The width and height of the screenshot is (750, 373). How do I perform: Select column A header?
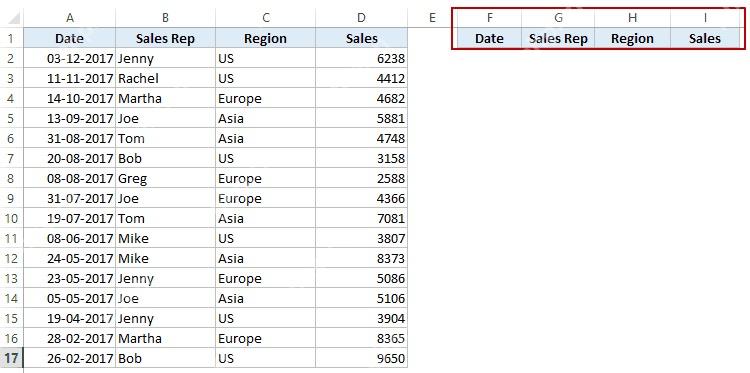70,18
